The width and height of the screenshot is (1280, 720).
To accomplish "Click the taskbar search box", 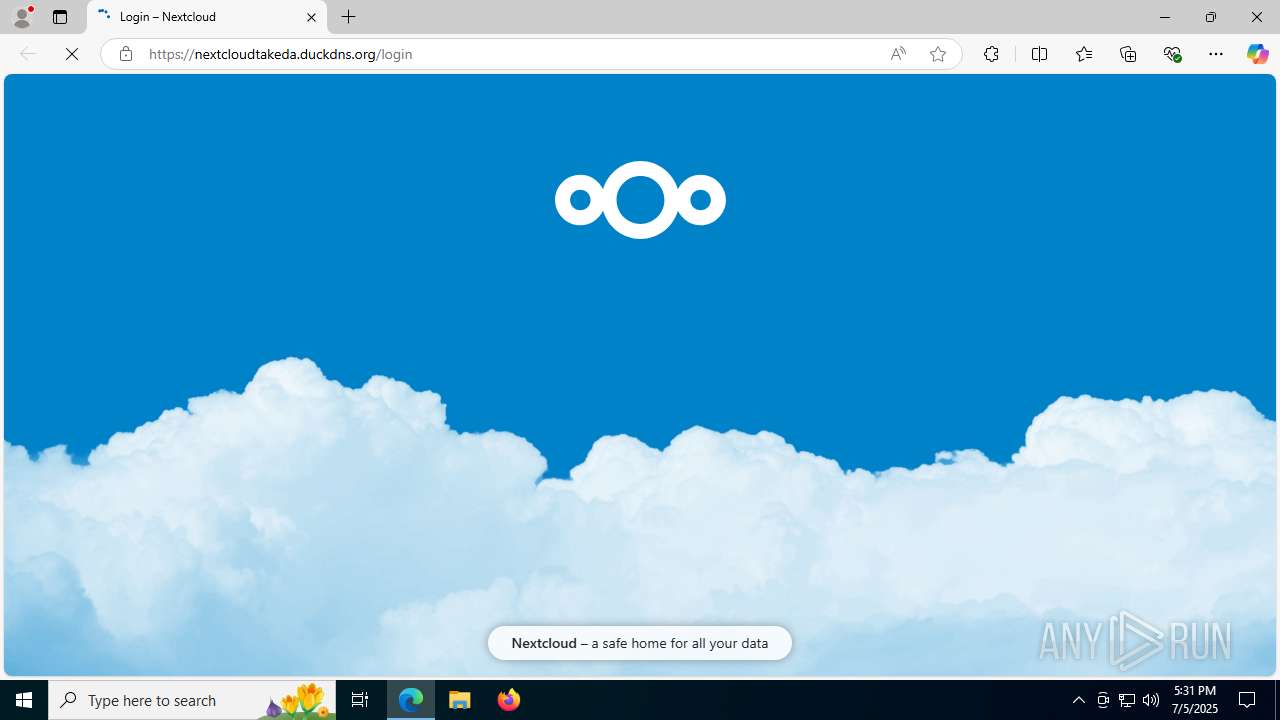I will [x=192, y=700].
